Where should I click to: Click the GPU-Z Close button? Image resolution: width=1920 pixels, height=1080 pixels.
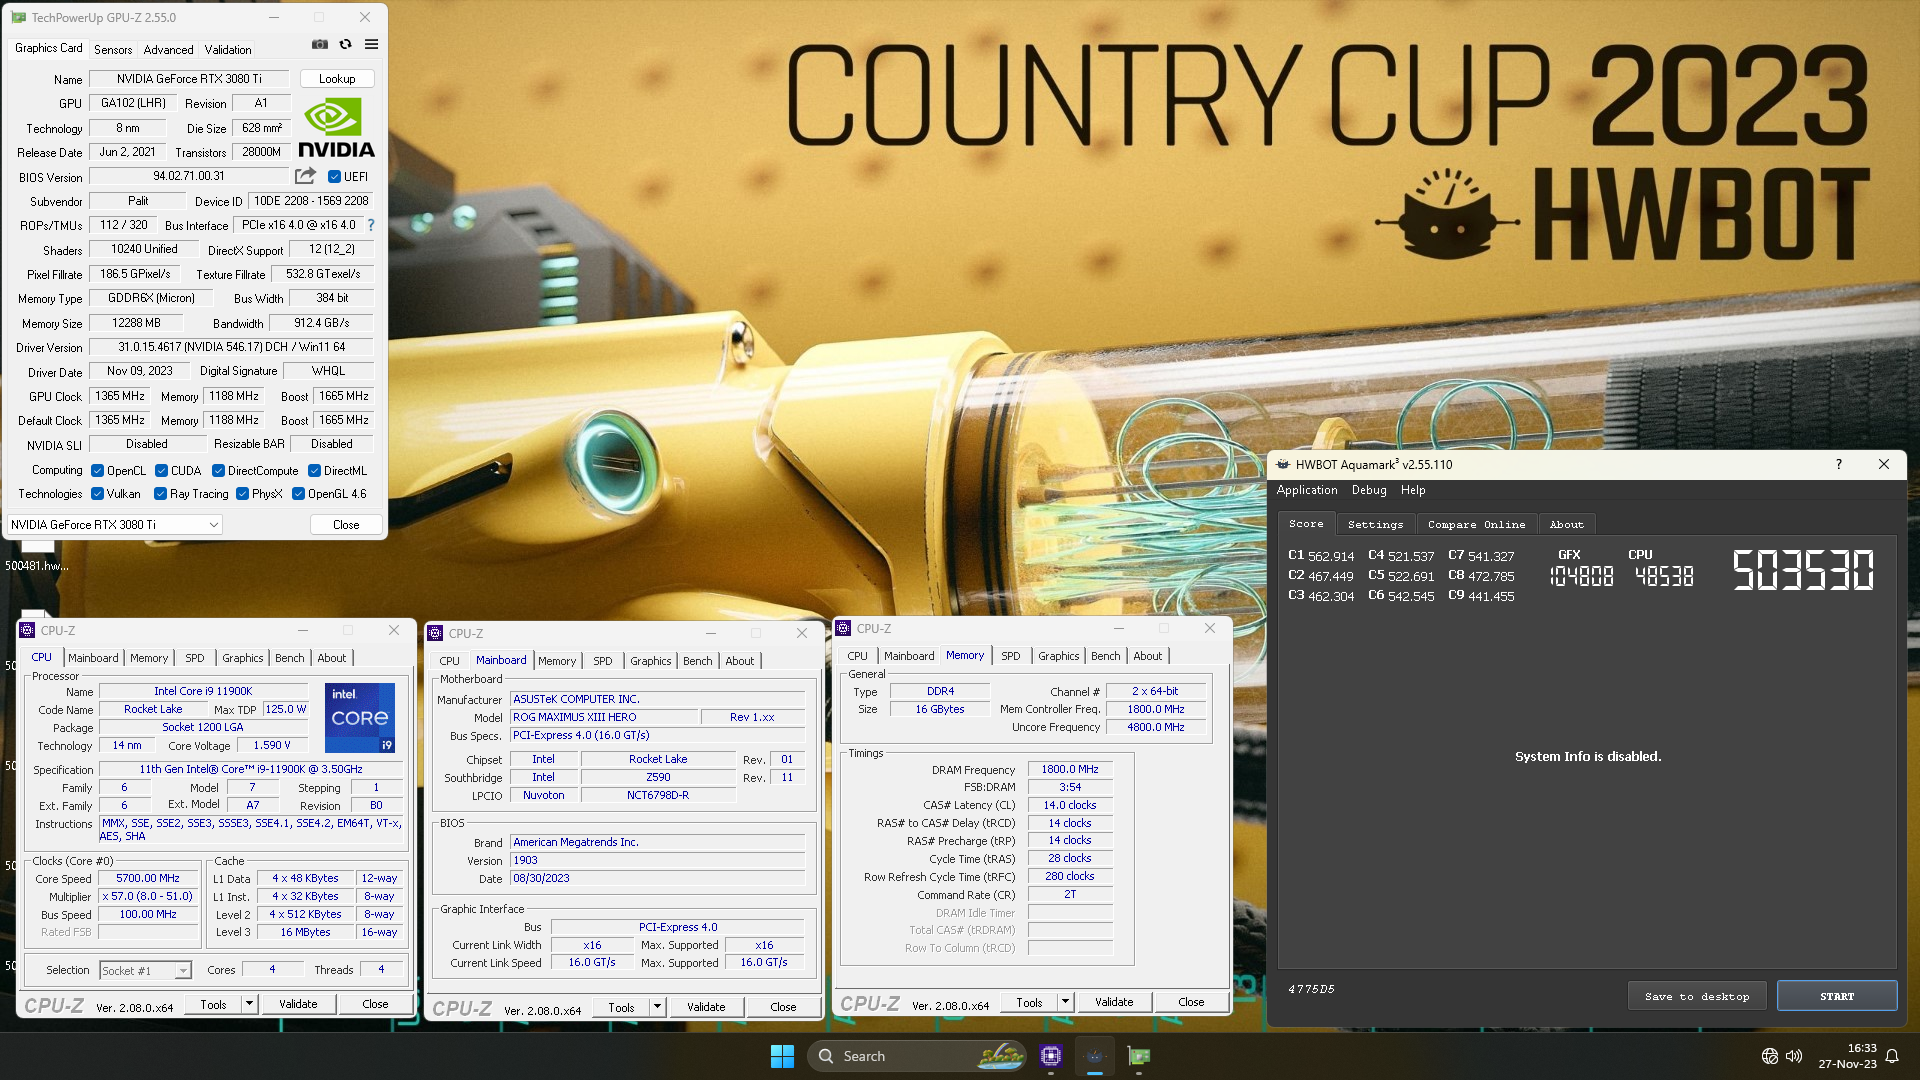[346, 525]
